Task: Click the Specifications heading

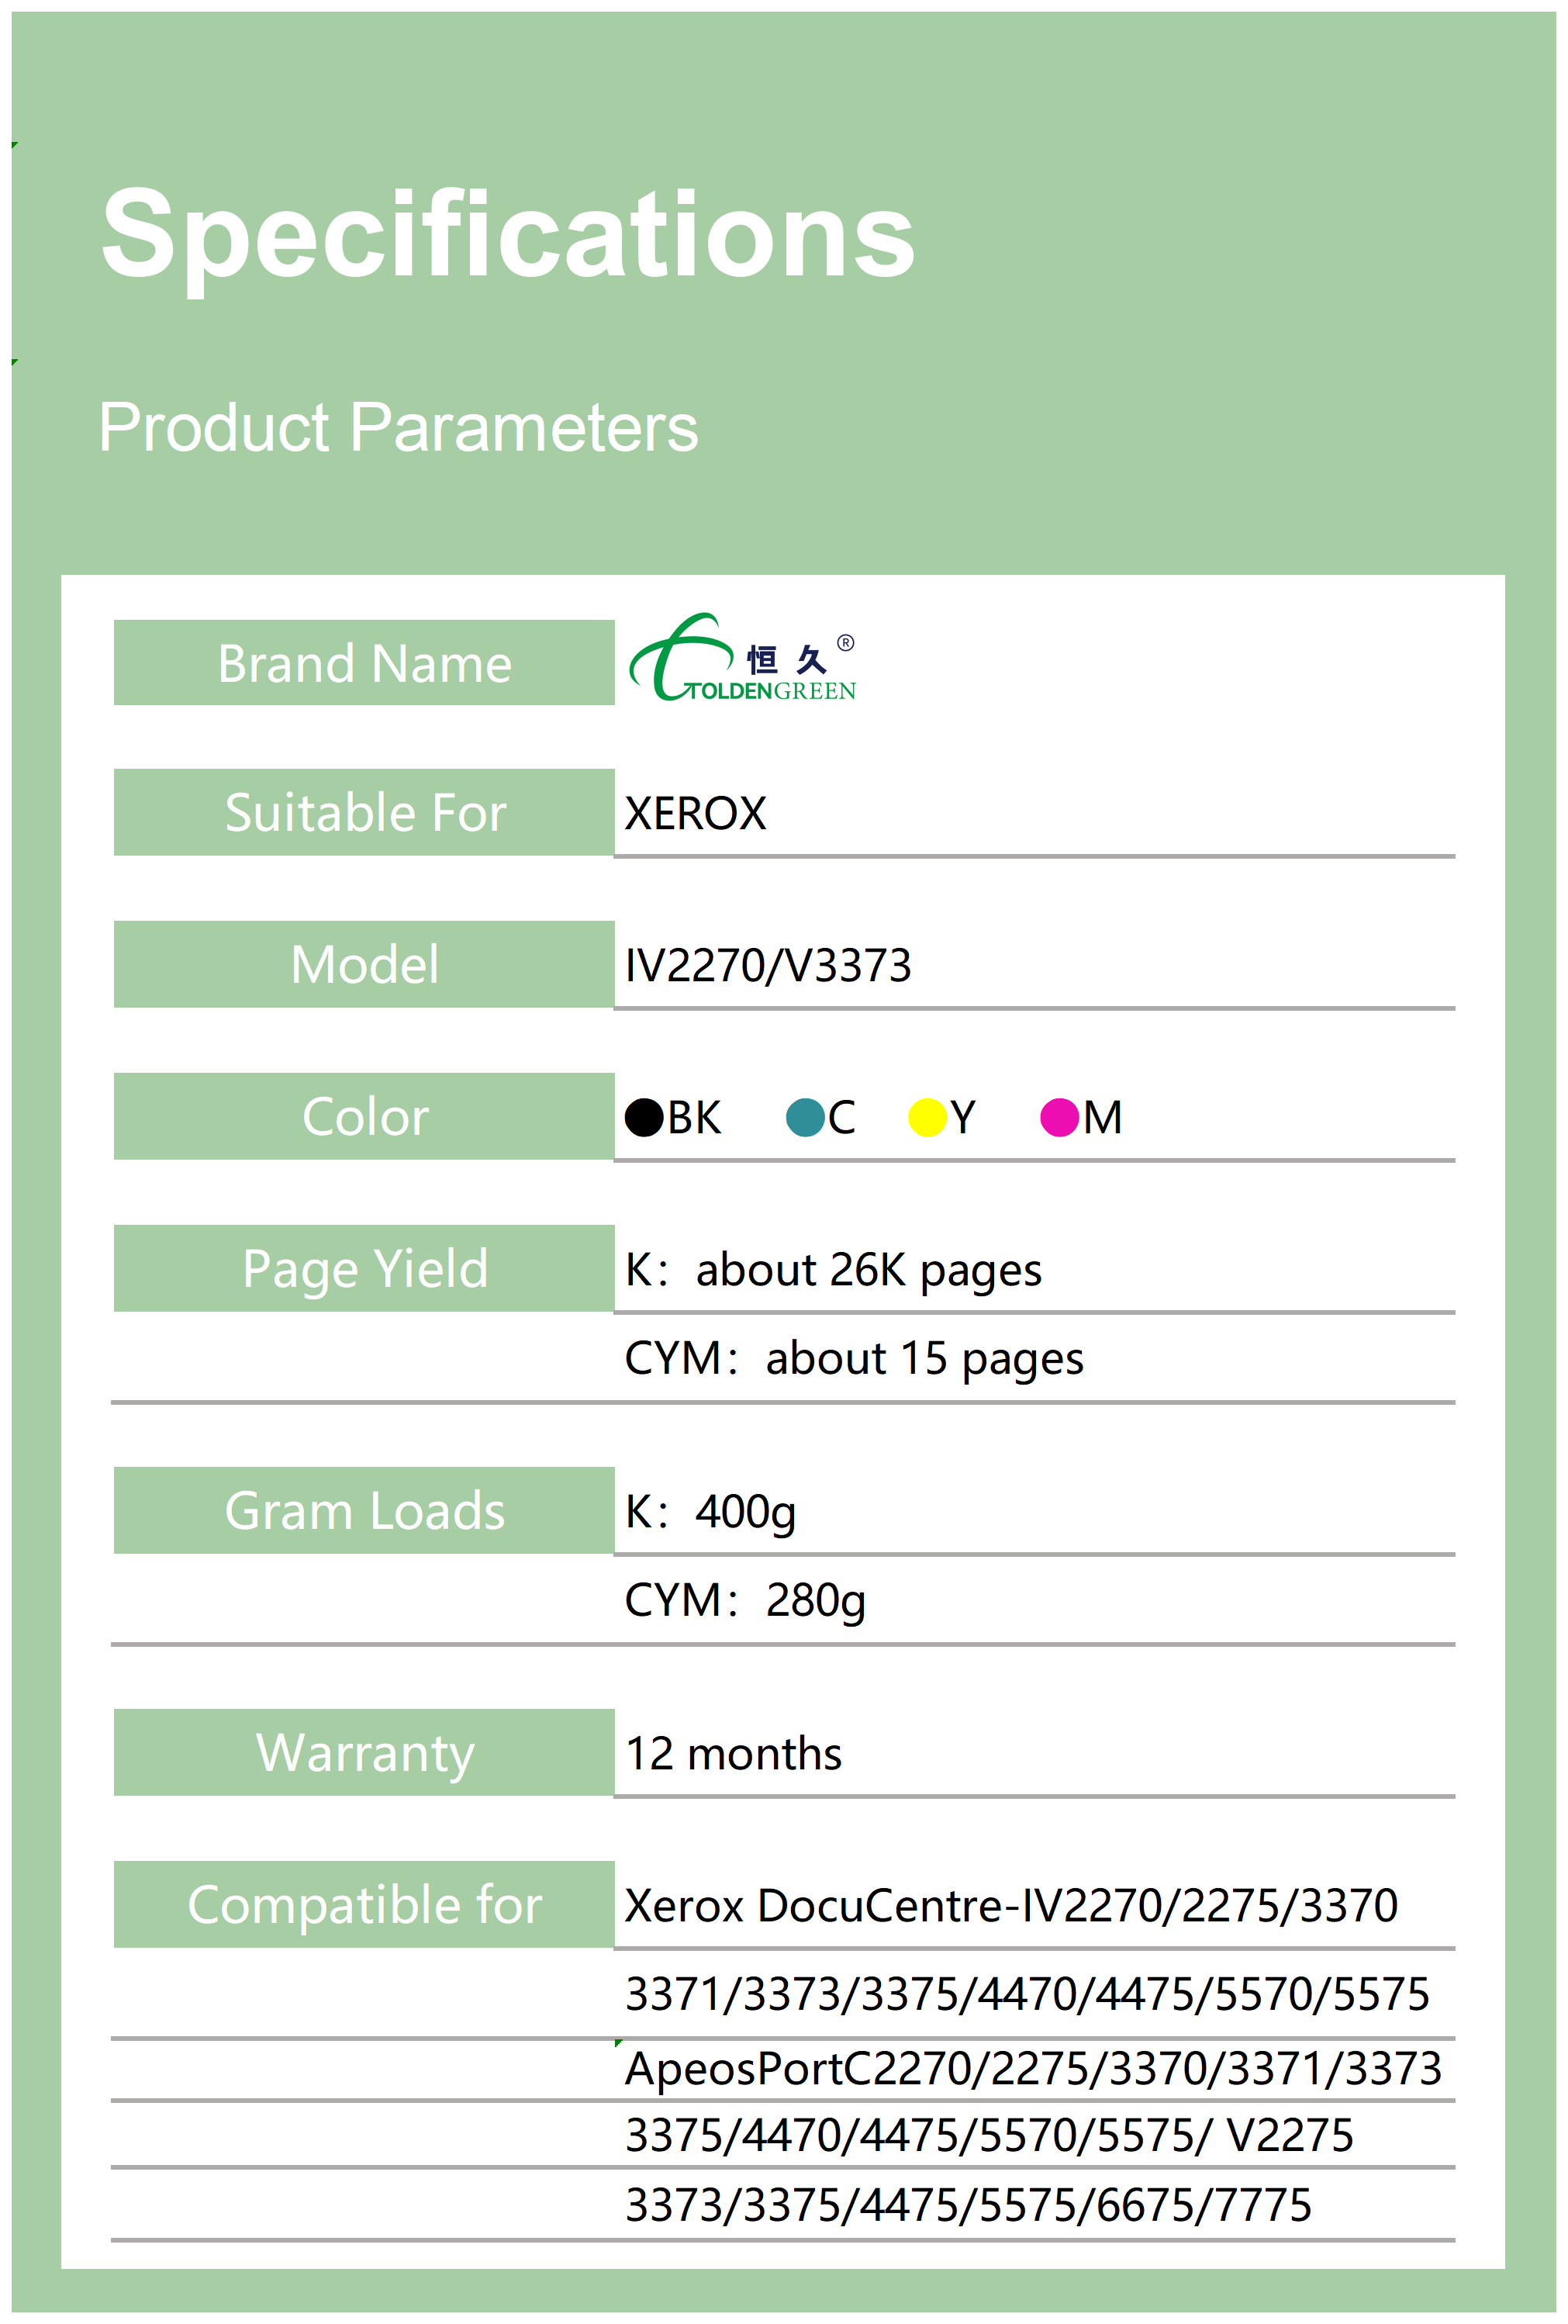Action: 508,235
